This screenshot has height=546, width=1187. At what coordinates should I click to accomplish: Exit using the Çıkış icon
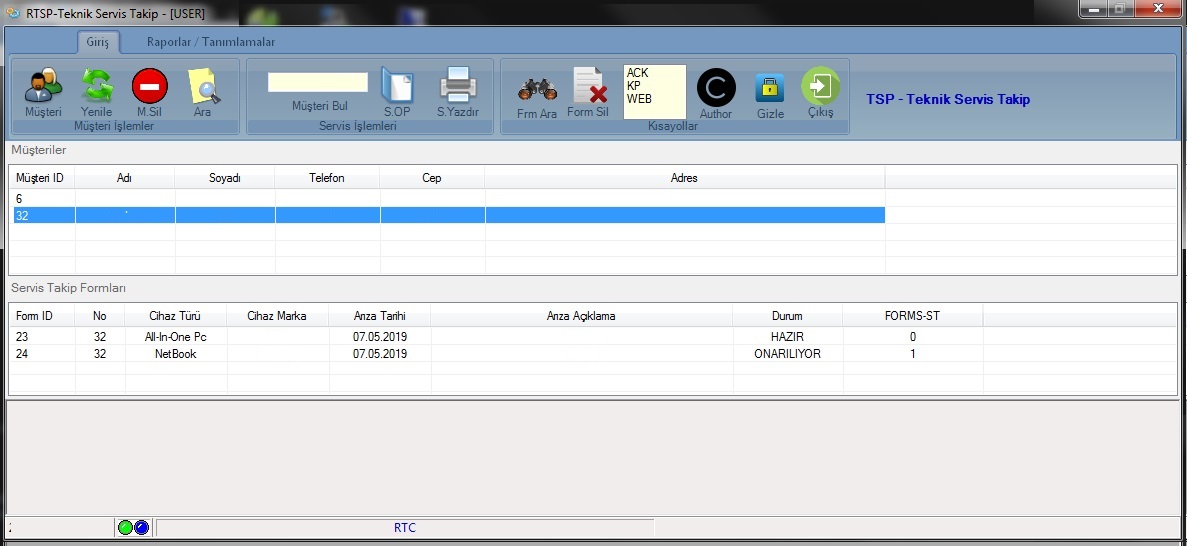click(821, 86)
